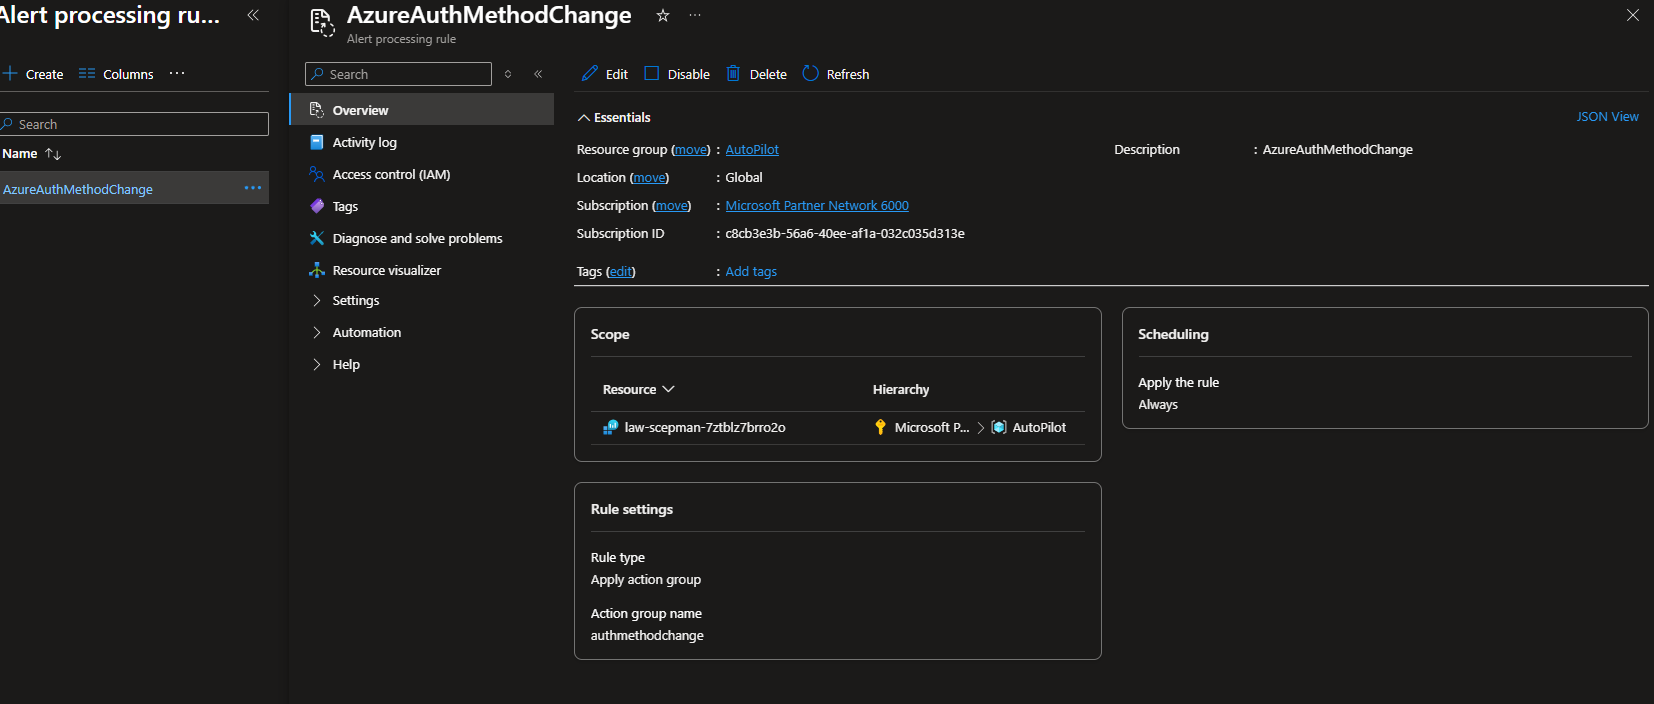This screenshot has width=1654, height=704.
Task: Click move link beside Subscription
Action: [672, 205]
